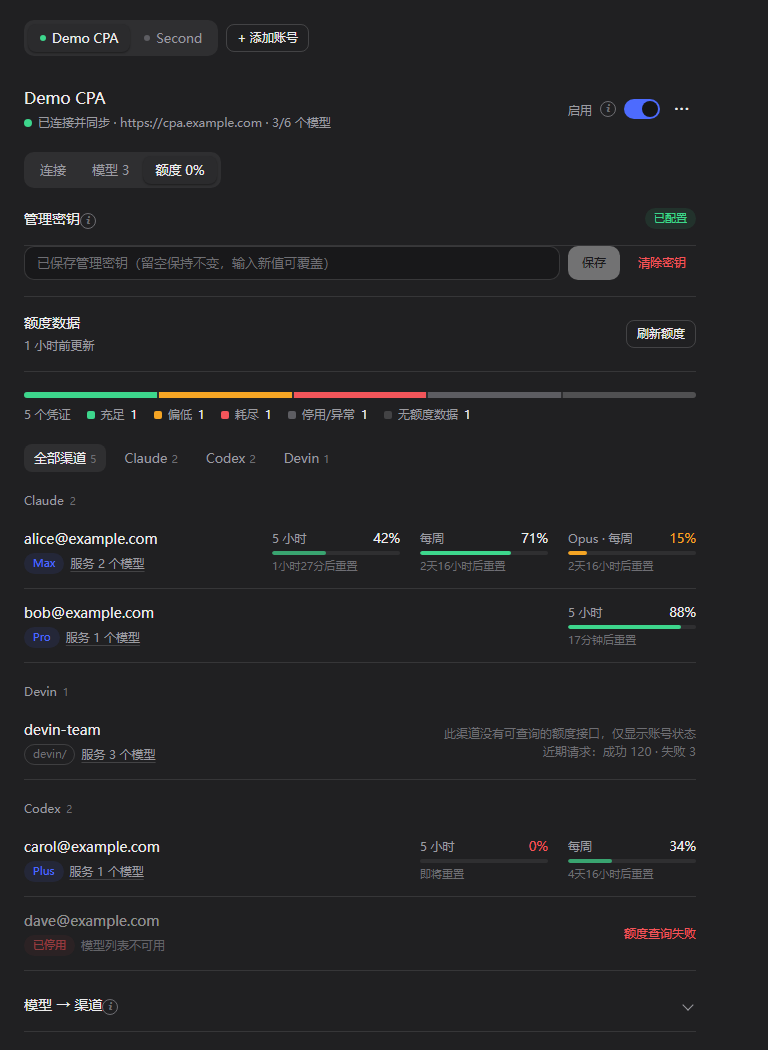Click alice's 每周 71% progress bar

pos(484,553)
